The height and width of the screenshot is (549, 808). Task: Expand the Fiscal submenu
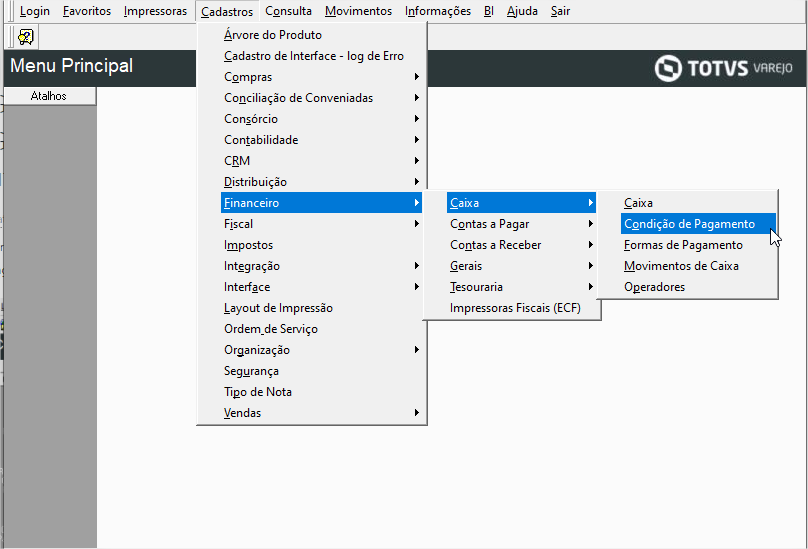coord(321,224)
